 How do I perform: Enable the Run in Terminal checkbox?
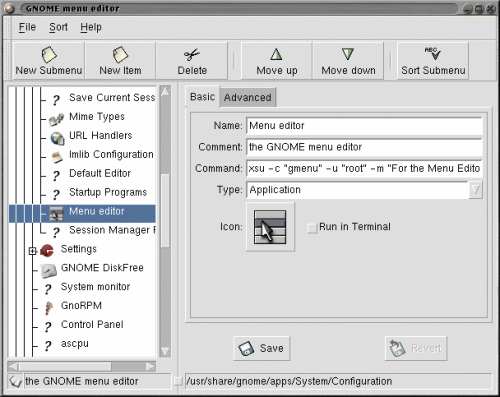pyautogui.click(x=312, y=228)
